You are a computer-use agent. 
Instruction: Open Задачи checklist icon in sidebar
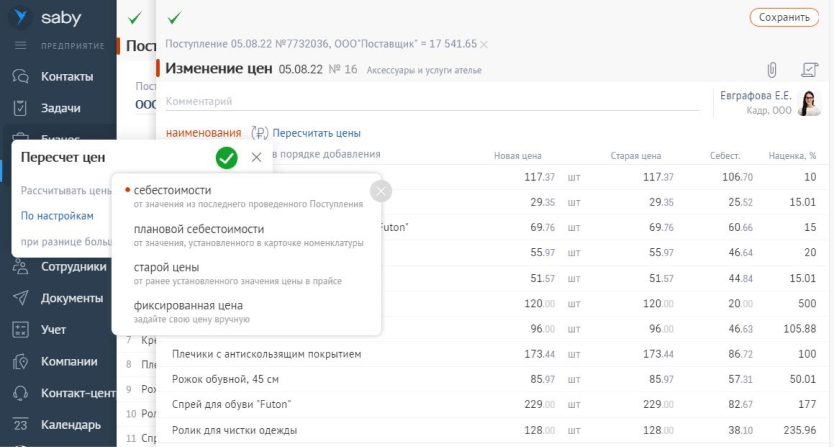20,108
